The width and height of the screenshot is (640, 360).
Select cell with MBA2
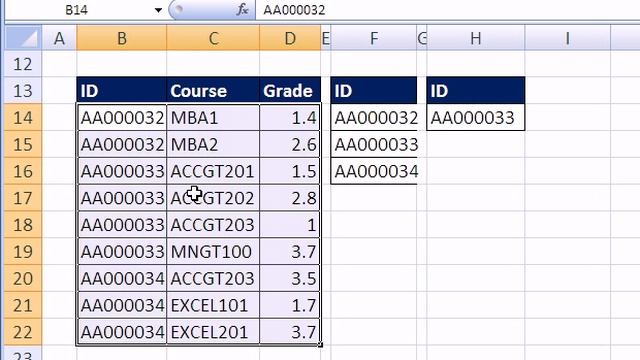213,144
